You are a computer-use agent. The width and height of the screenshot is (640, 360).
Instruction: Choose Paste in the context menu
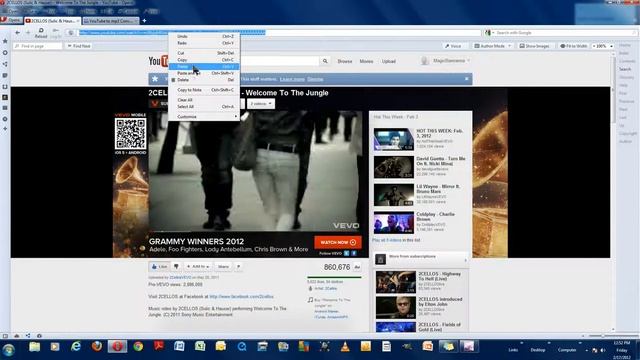(204, 67)
